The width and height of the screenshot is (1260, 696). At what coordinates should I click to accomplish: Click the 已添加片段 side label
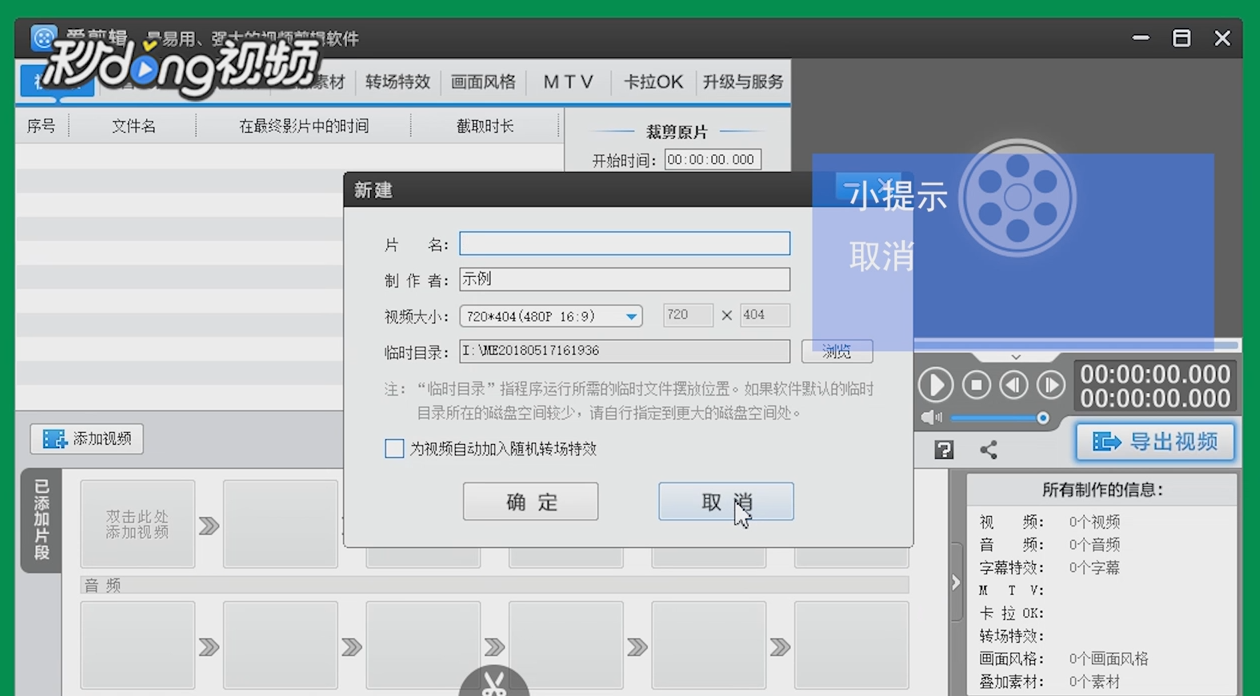tap(40, 520)
